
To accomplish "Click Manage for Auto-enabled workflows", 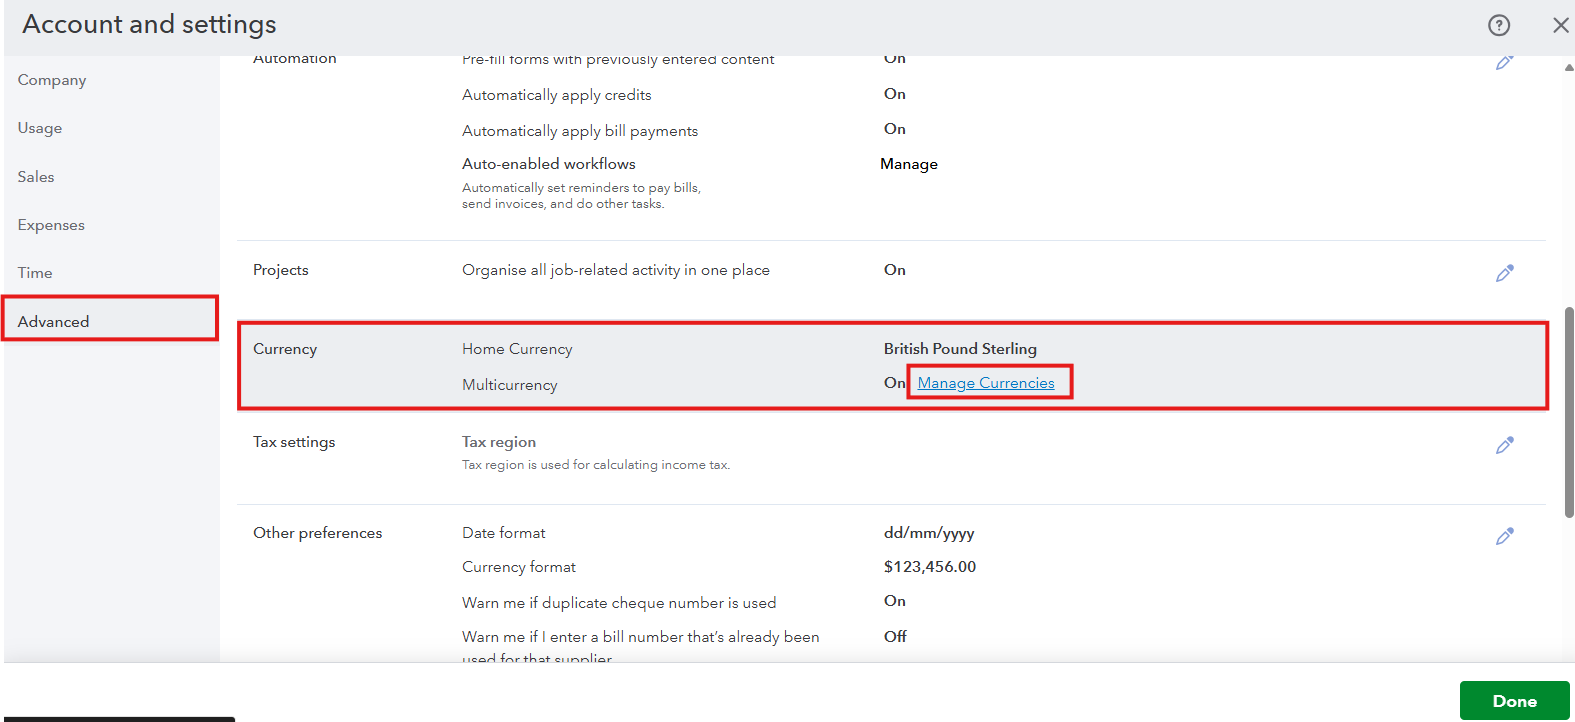I will pos(908,164).
